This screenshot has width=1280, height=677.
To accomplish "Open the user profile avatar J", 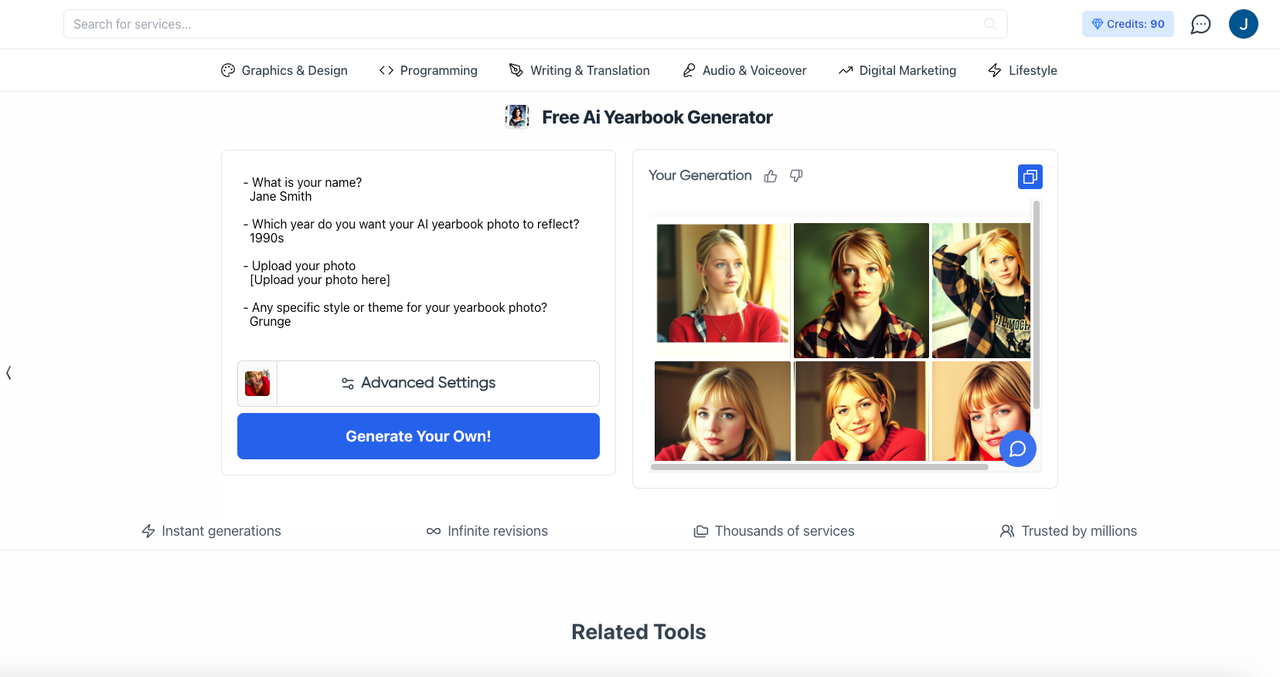I will pos(1243,24).
